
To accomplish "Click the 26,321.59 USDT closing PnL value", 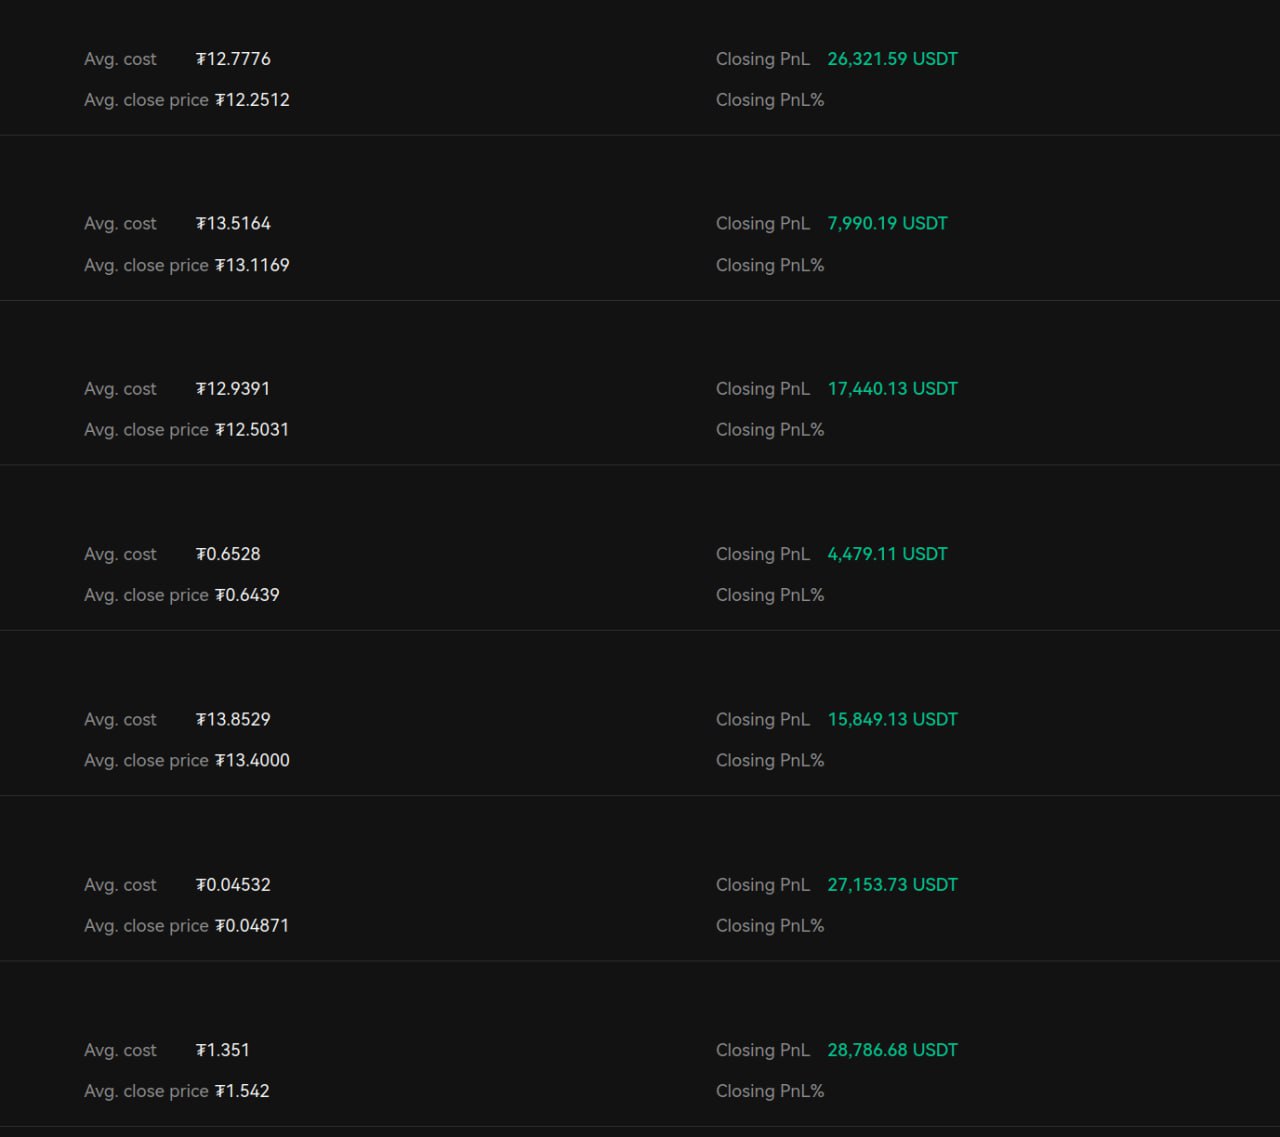I will coord(892,59).
